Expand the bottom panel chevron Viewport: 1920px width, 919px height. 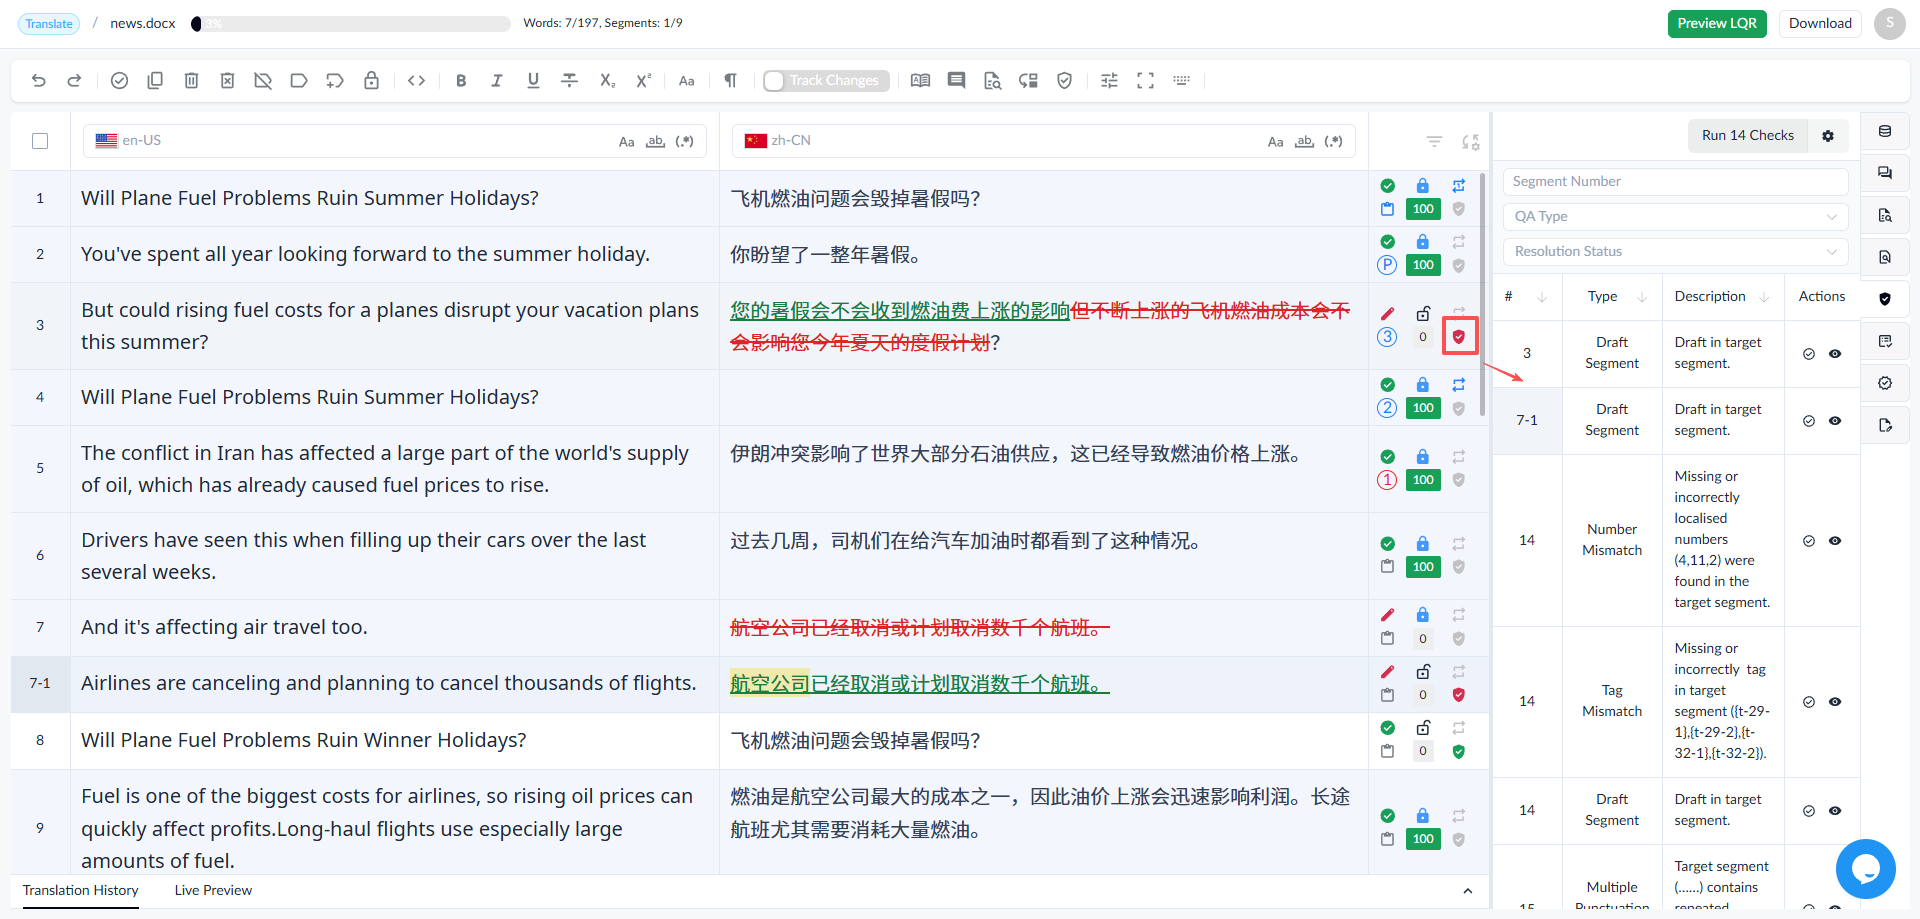1467,891
